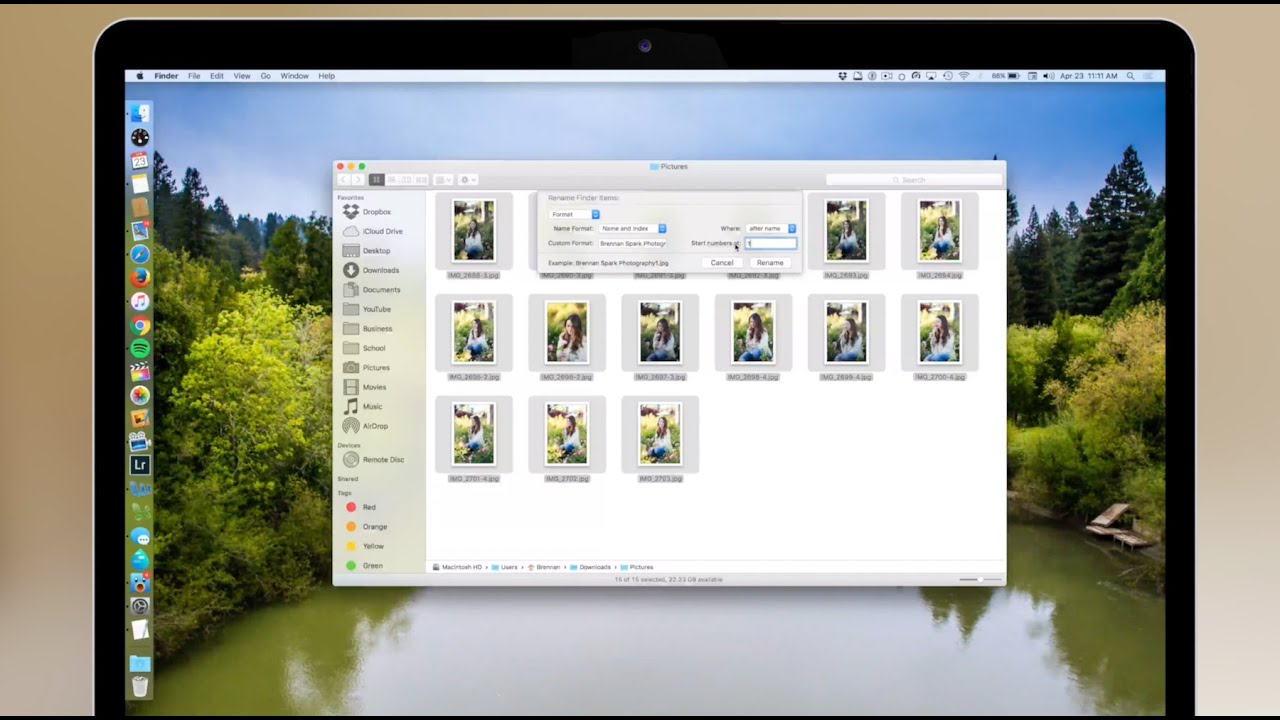Image resolution: width=1280 pixels, height=720 pixels.
Task: Select Remote Disc under Devices
Action: (x=374, y=460)
